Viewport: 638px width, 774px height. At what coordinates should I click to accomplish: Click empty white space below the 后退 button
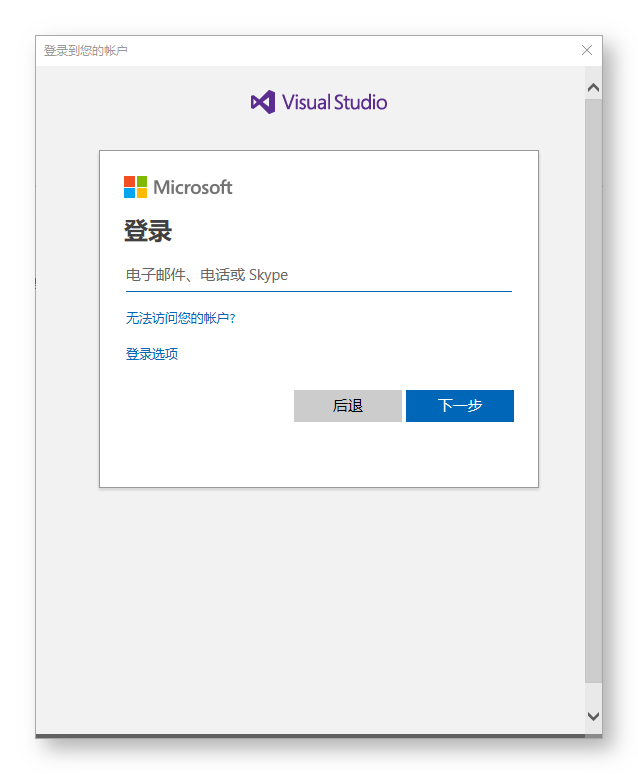click(347, 455)
